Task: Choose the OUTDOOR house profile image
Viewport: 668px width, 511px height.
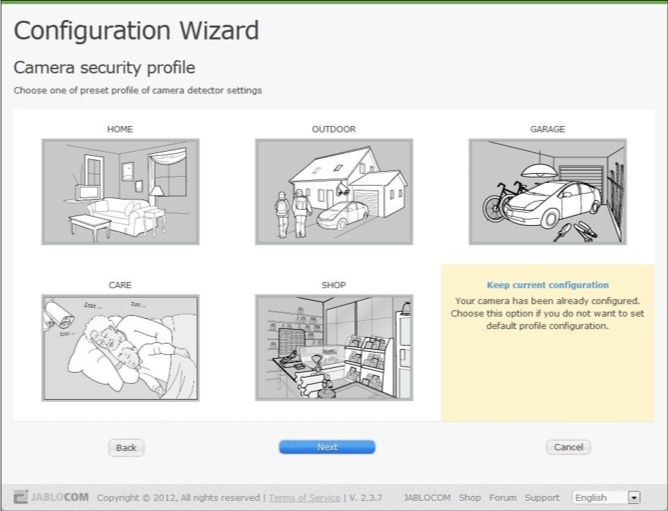Action: [333, 191]
